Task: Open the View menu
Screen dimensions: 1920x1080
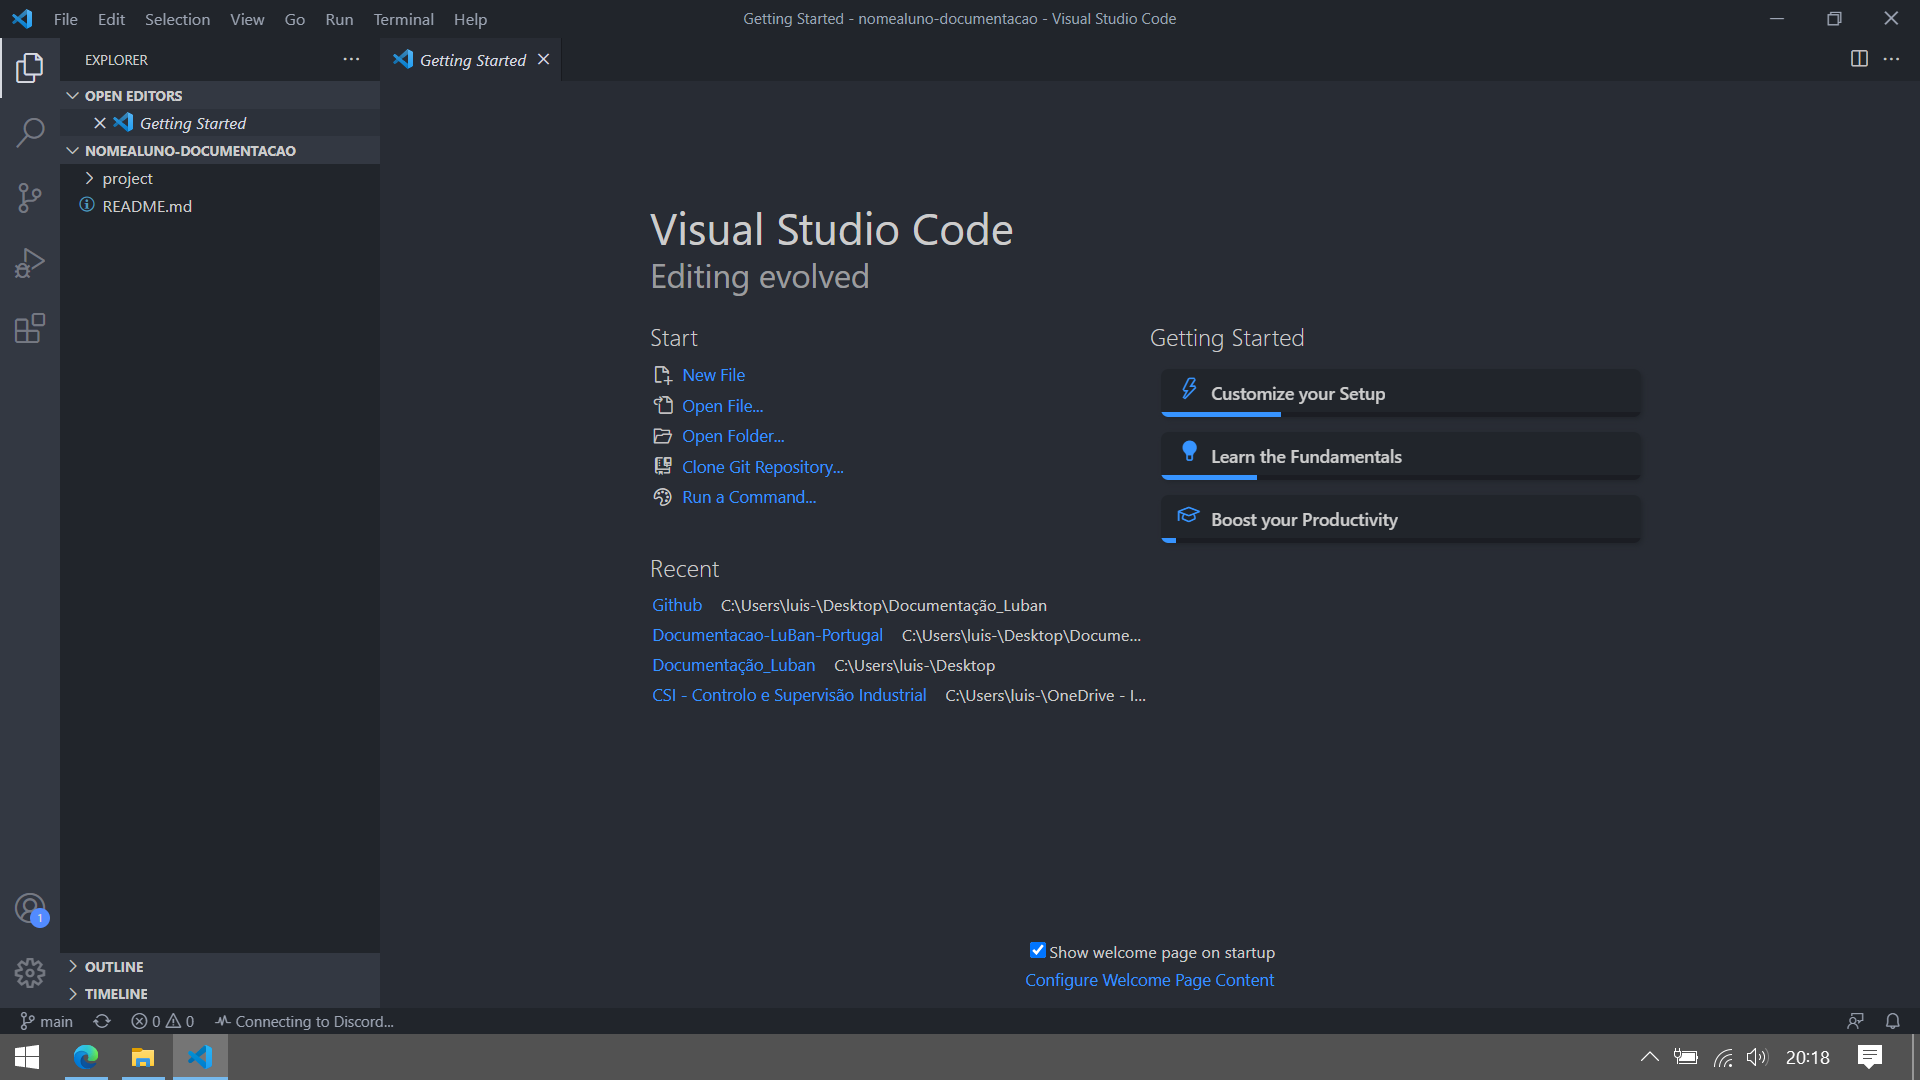Action: (x=247, y=19)
